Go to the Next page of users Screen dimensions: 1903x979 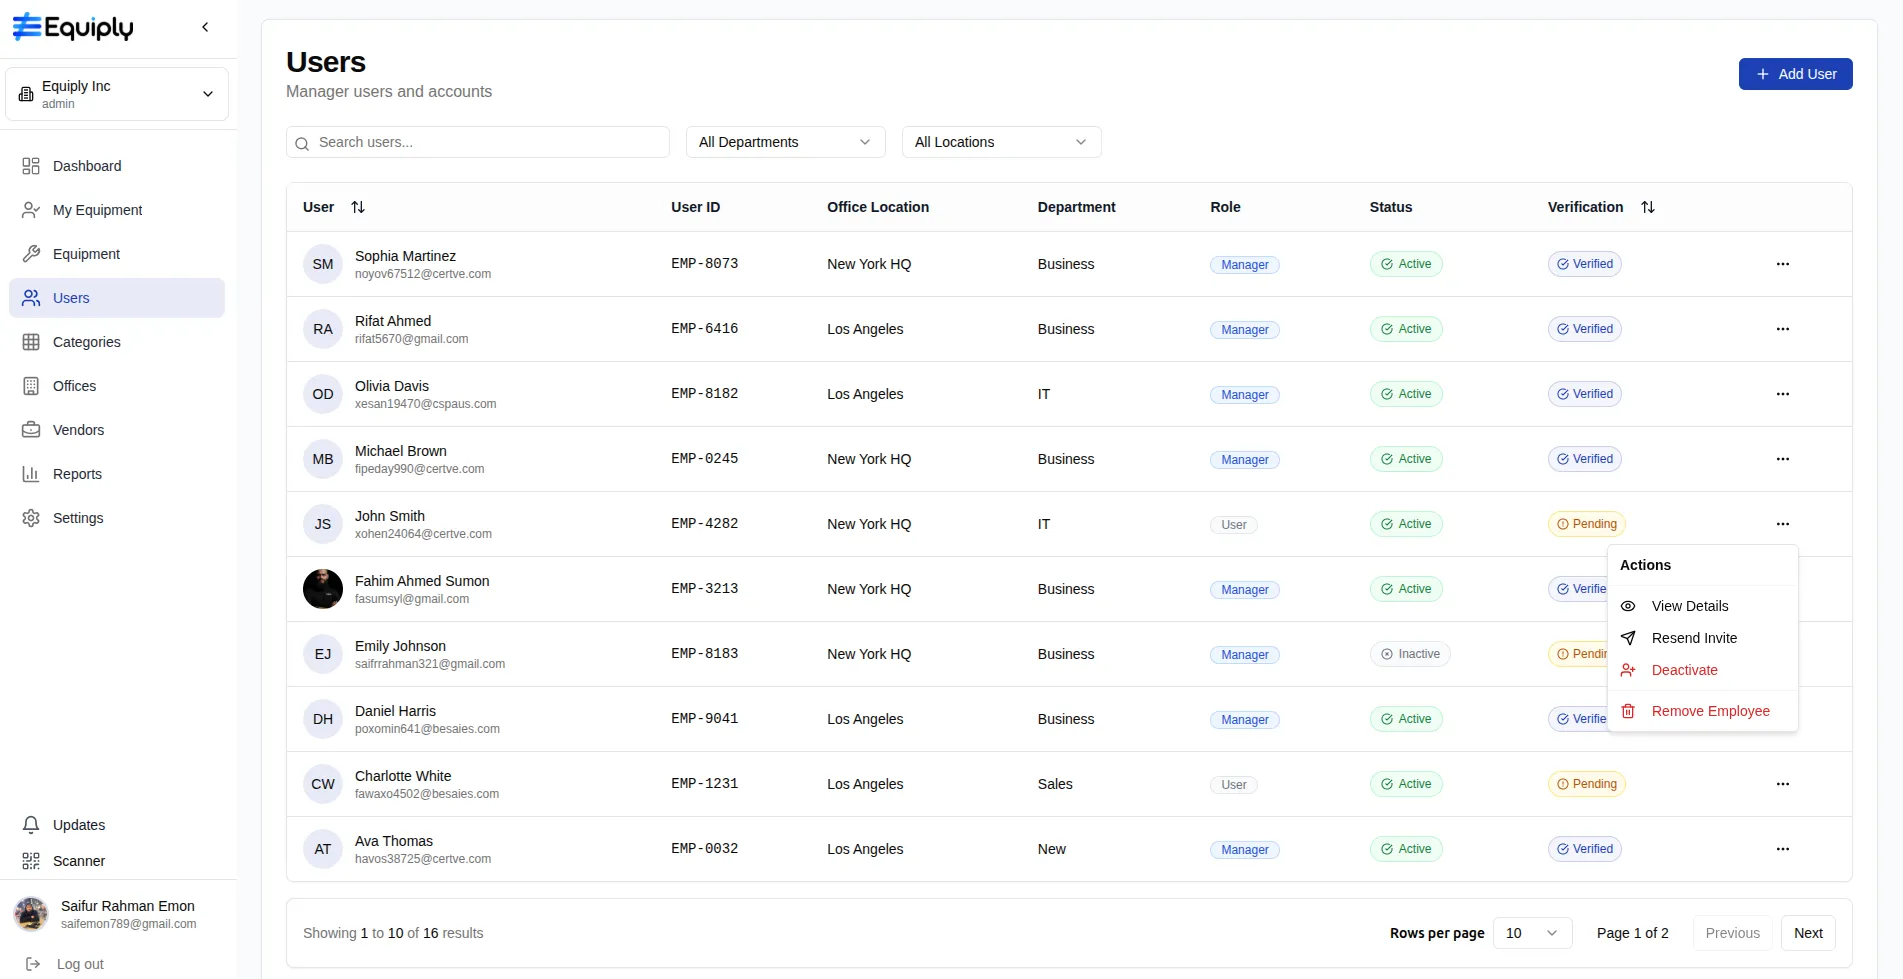(1808, 933)
